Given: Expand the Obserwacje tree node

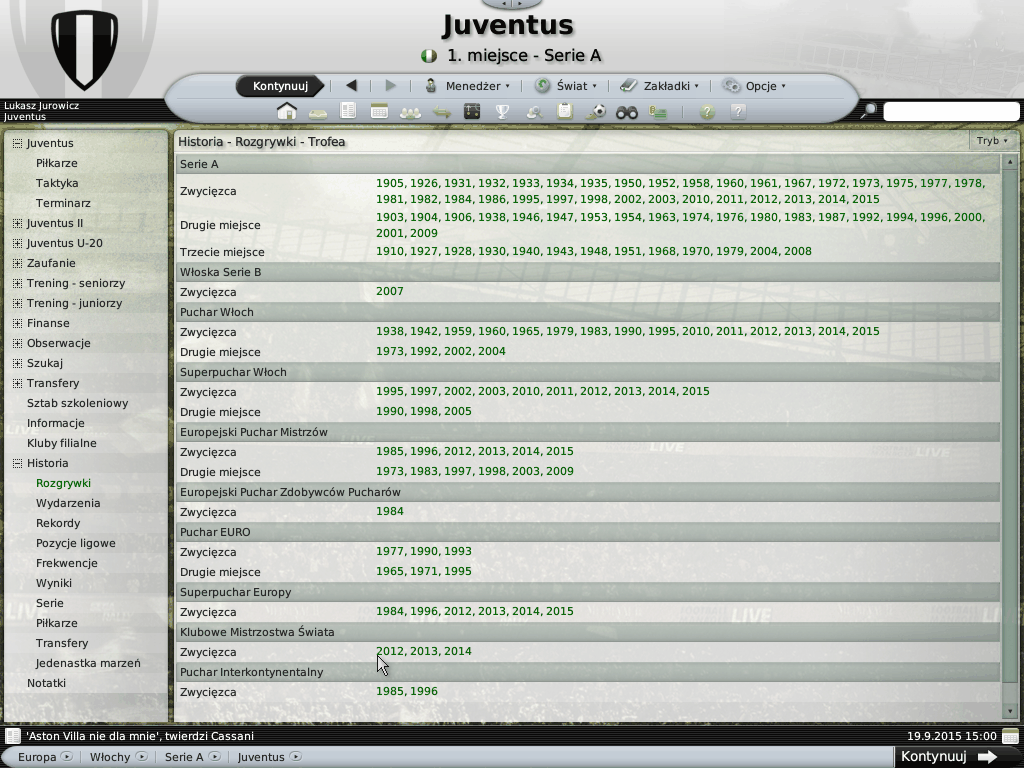Looking at the screenshot, I should point(17,344).
